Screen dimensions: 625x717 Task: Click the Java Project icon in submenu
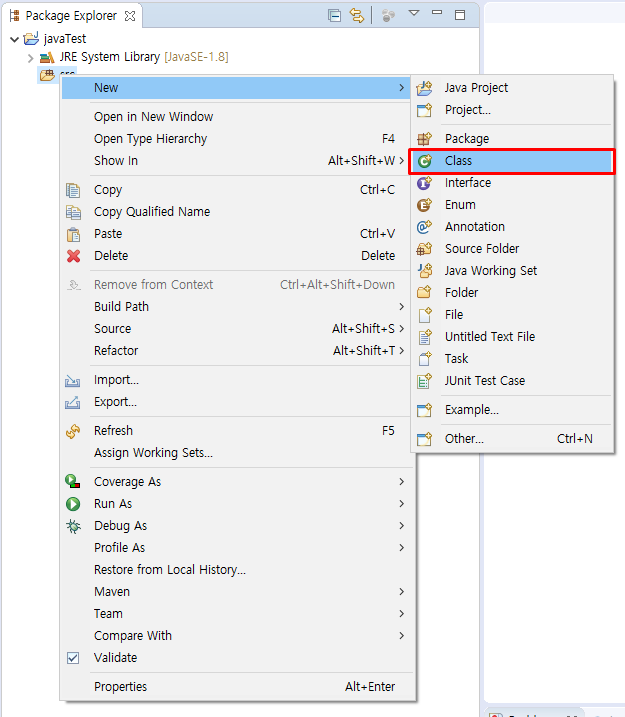(x=424, y=88)
